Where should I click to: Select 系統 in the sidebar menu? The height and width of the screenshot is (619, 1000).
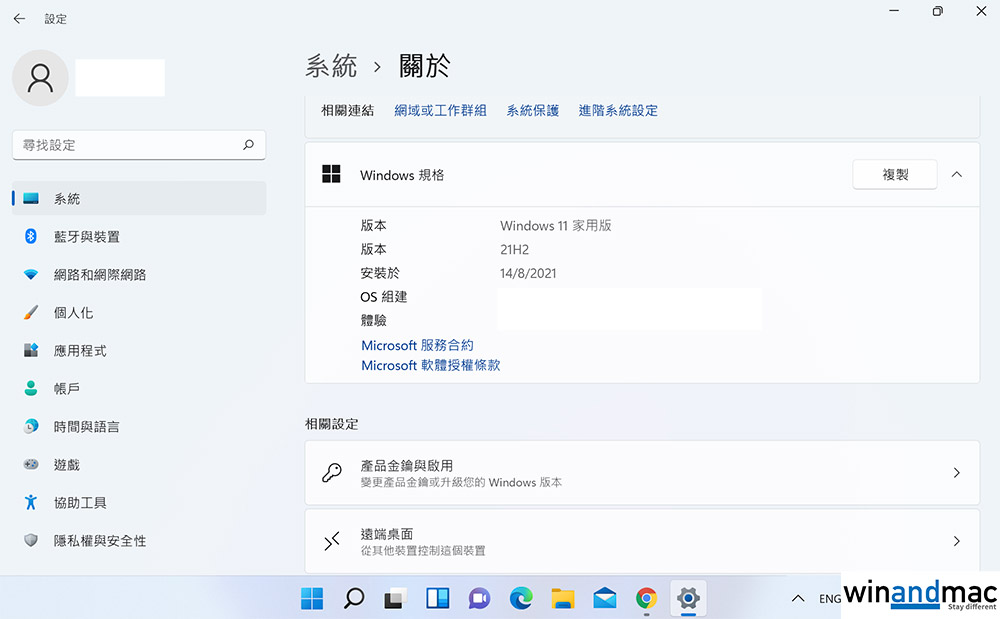point(67,199)
